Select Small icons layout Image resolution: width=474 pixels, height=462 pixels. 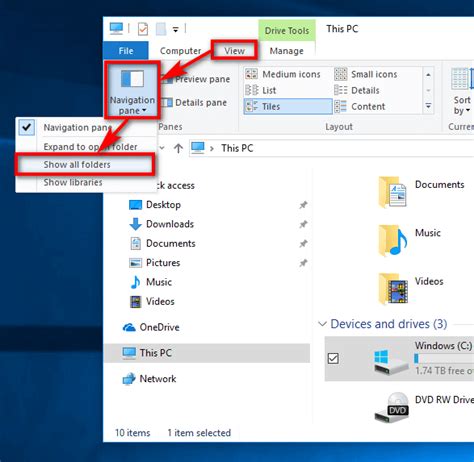(x=366, y=74)
